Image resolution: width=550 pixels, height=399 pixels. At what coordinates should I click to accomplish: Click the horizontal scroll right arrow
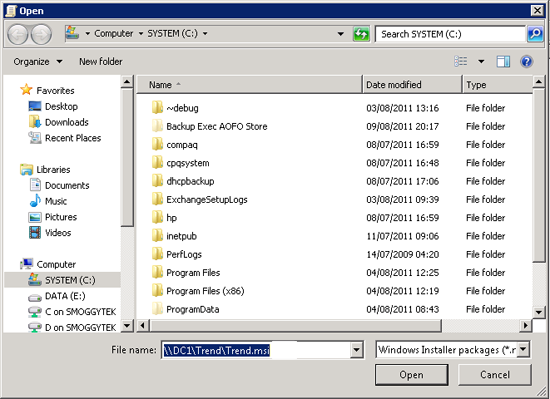point(525,325)
